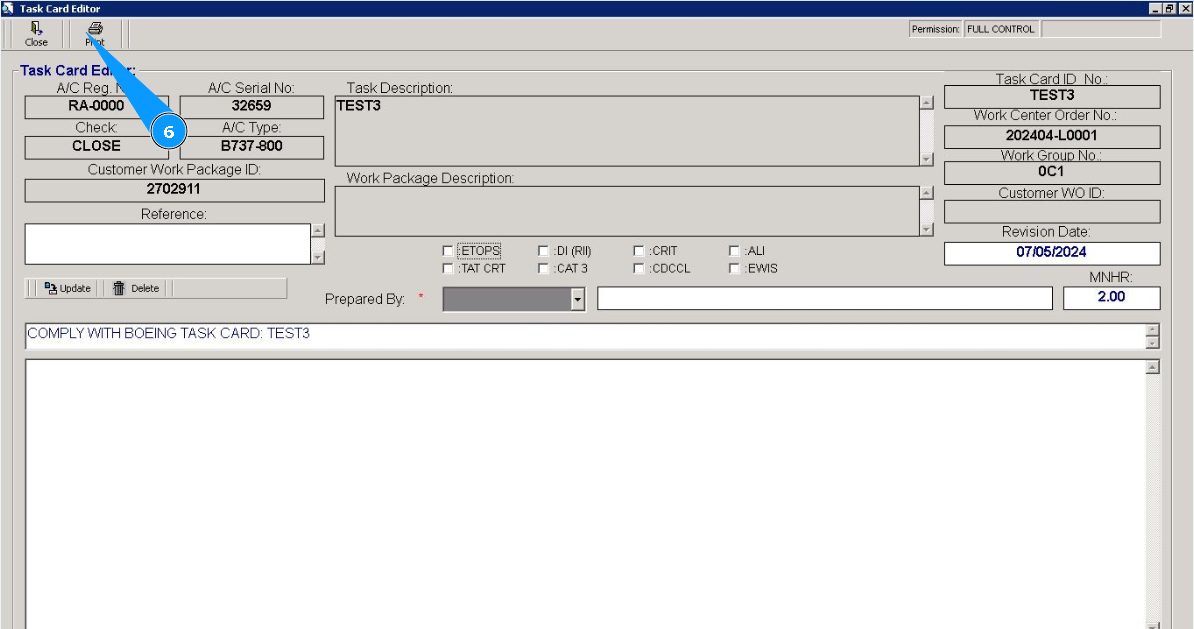Click Work Package Description scroll up arrow

coord(927,193)
